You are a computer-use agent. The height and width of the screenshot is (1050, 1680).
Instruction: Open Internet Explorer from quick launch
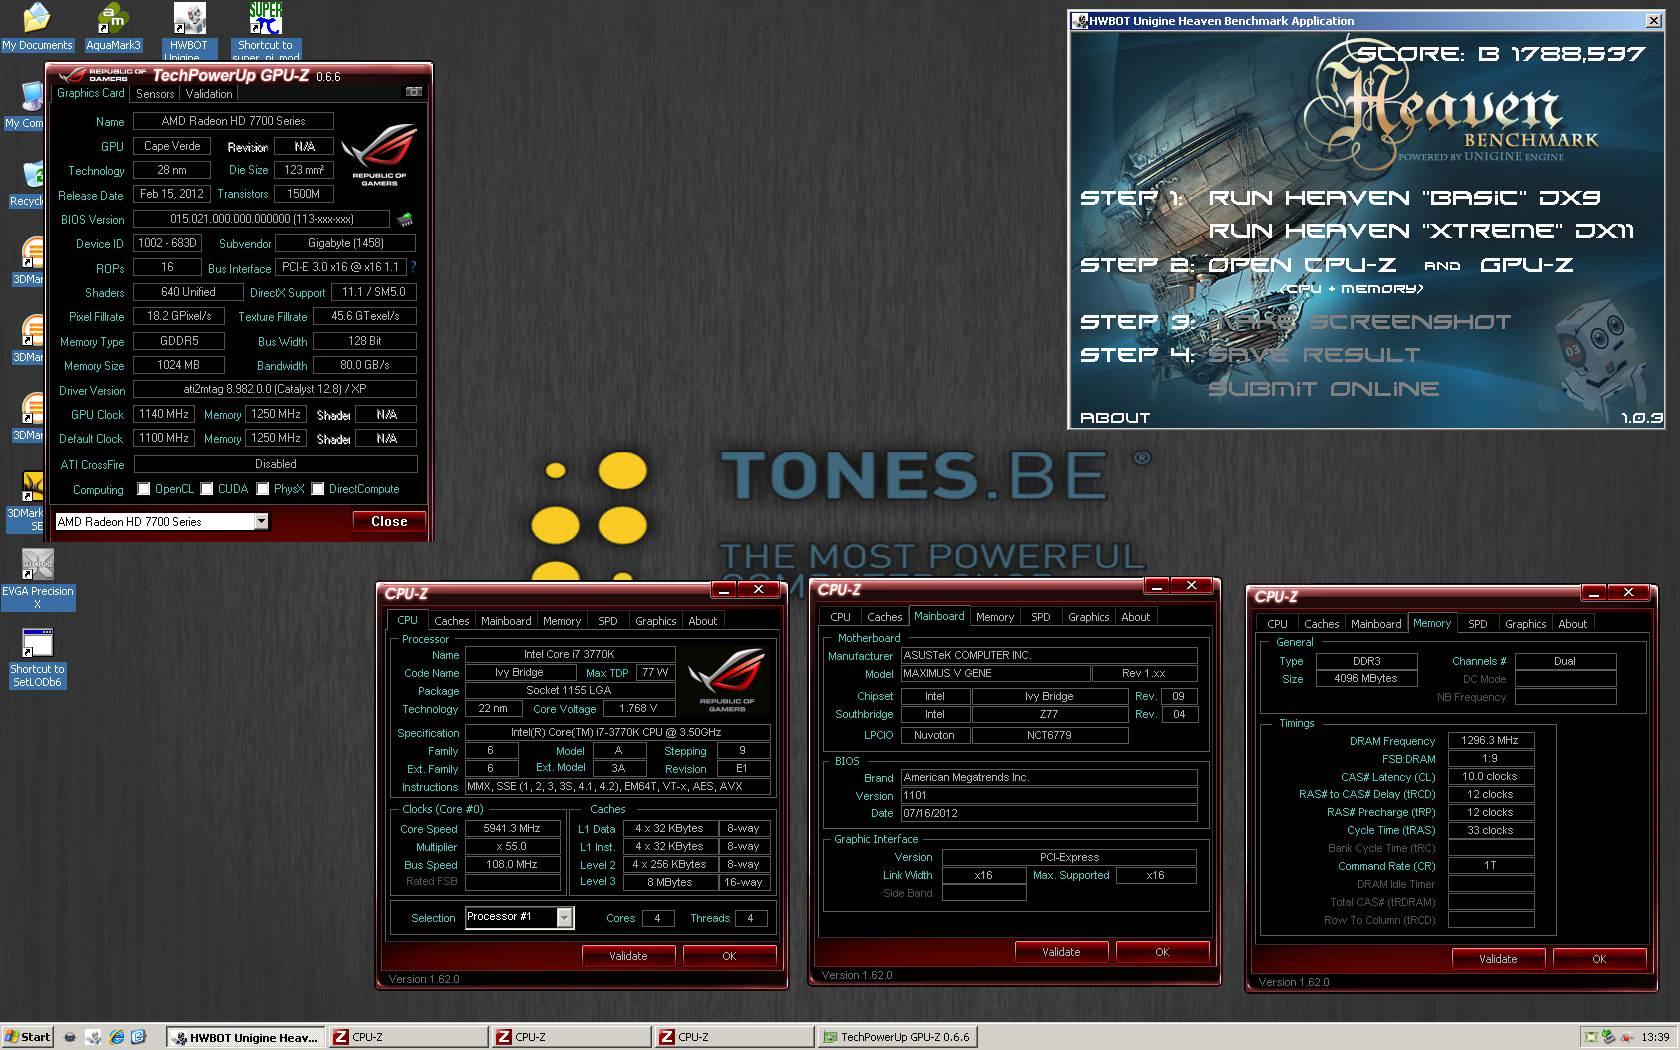(117, 1037)
